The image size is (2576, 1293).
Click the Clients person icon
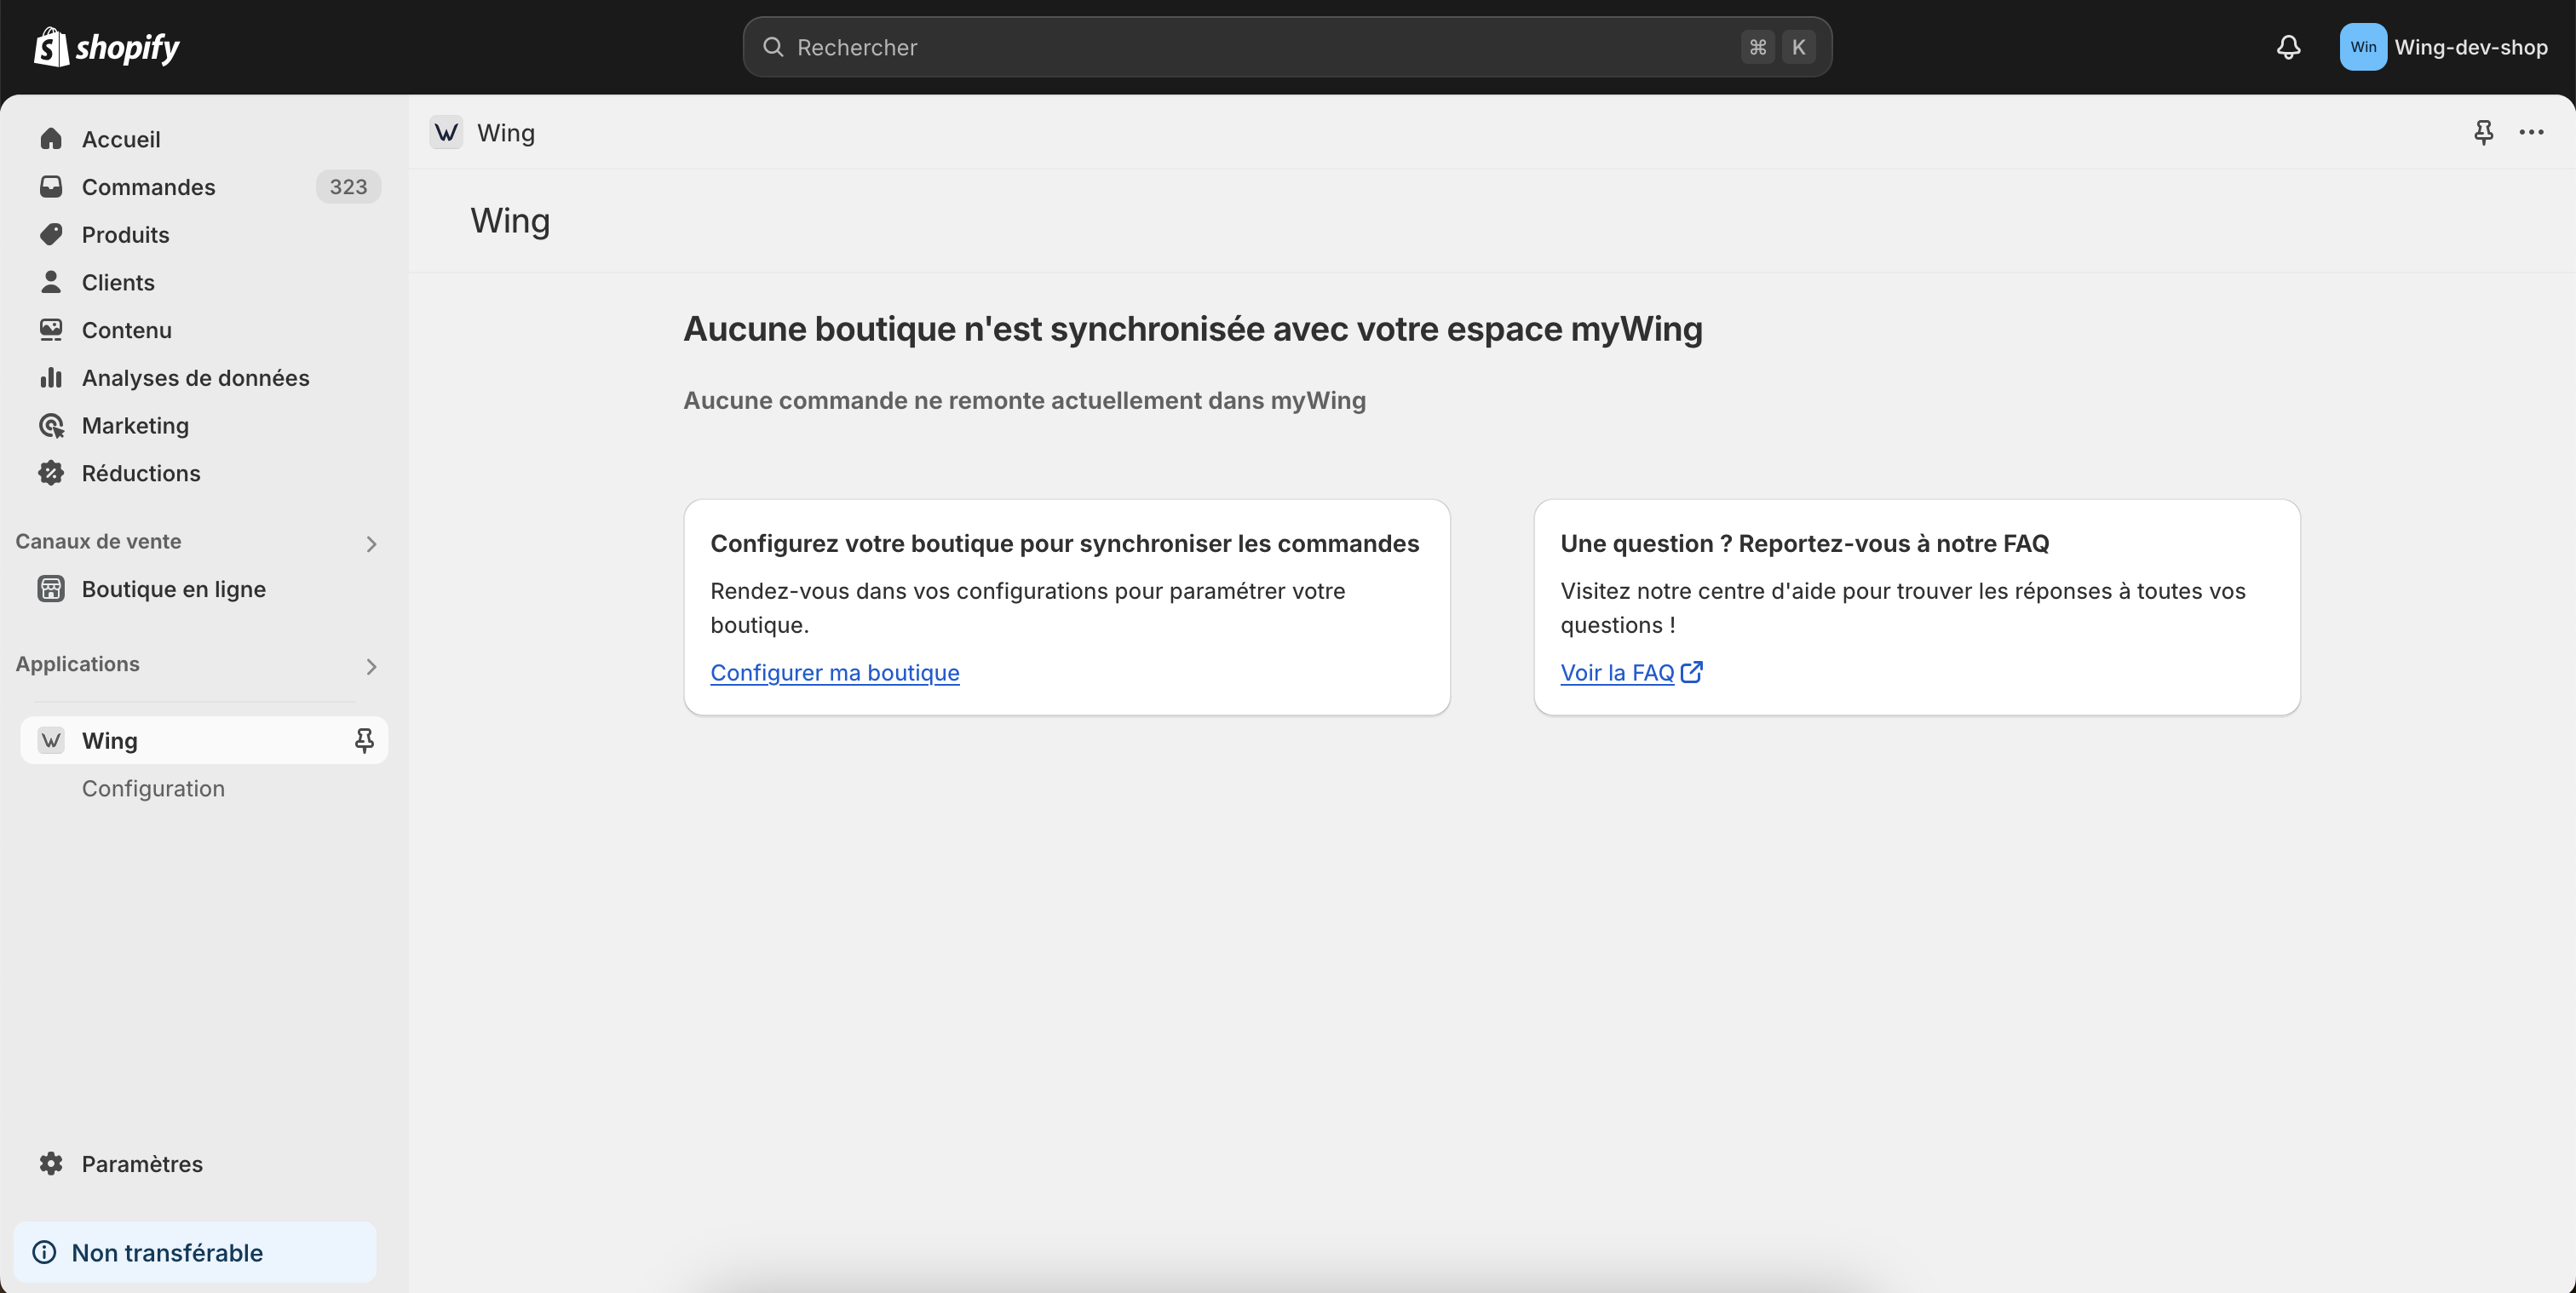pyautogui.click(x=51, y=282)
